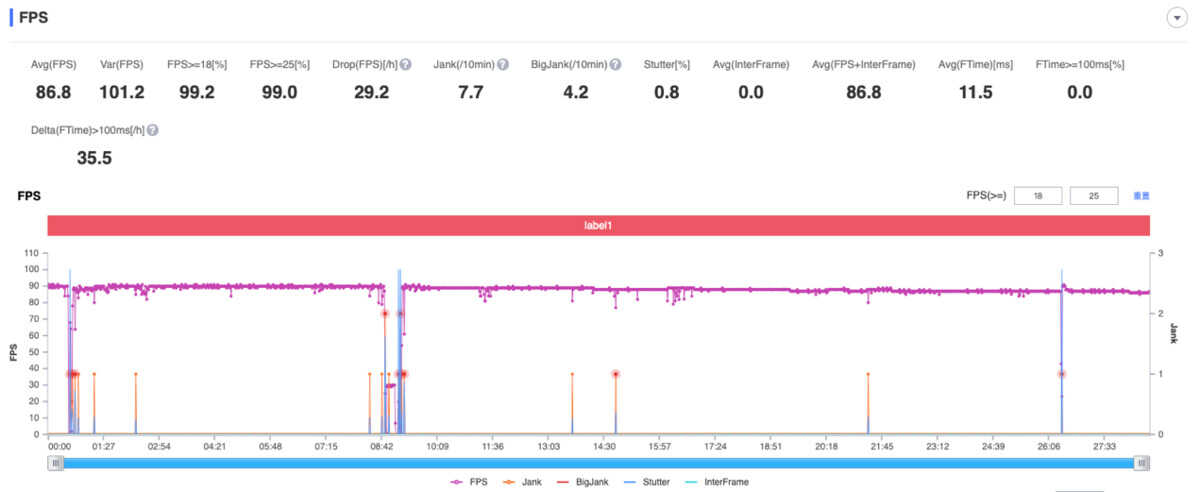The height and width of the screenshot is (492, 1200).
Task: Open help icon beside Delta(FTime)>100ms[/h]
Action: 152,130
